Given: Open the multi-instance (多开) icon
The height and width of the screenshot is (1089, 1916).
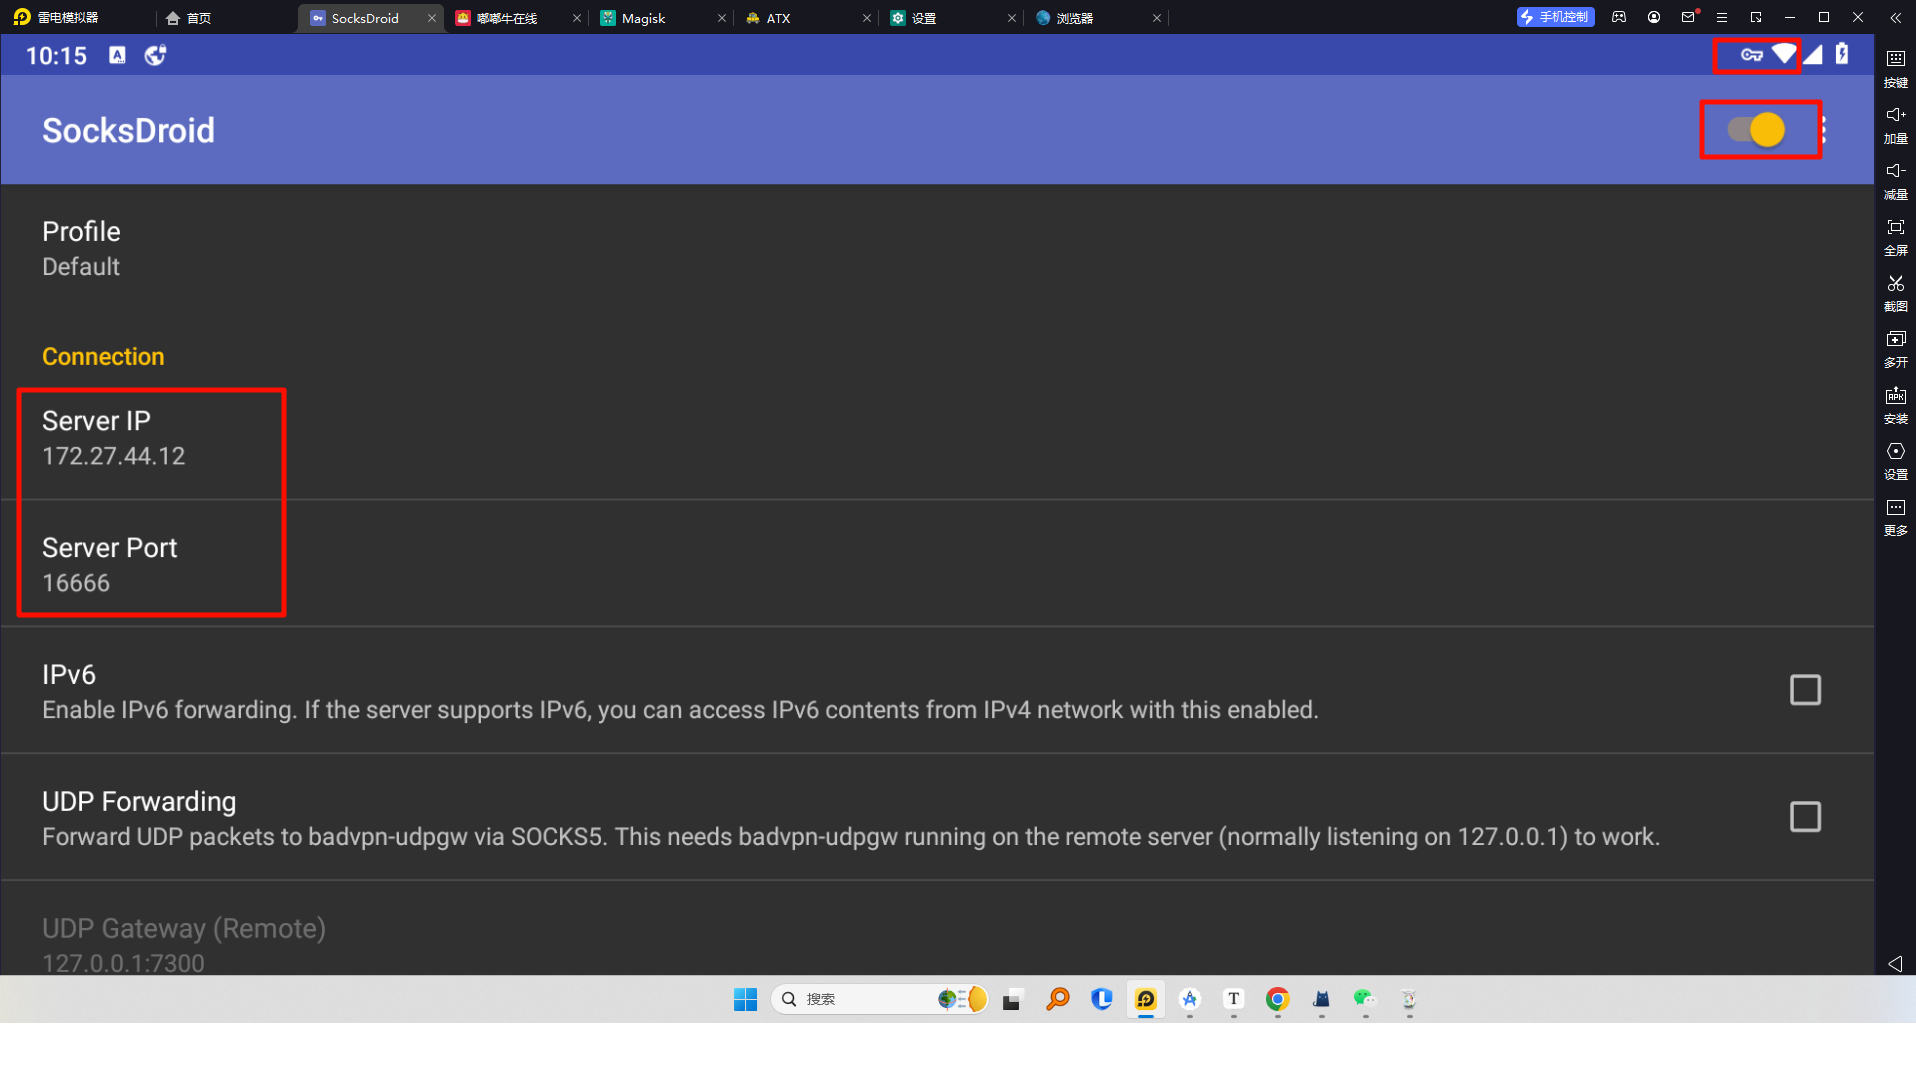Looking at the screenshot, I should 1895,346.
